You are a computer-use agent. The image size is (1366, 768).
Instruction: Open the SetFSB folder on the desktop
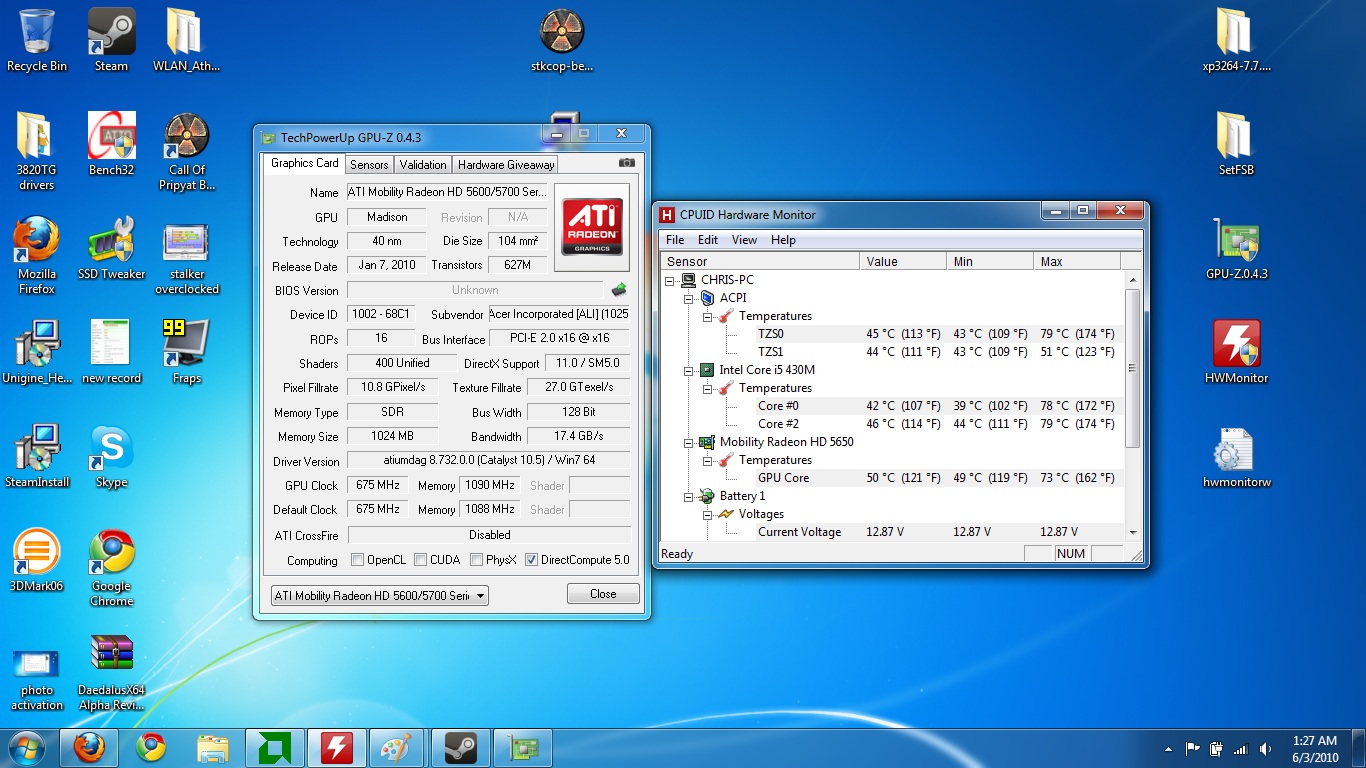(1236, 144)
